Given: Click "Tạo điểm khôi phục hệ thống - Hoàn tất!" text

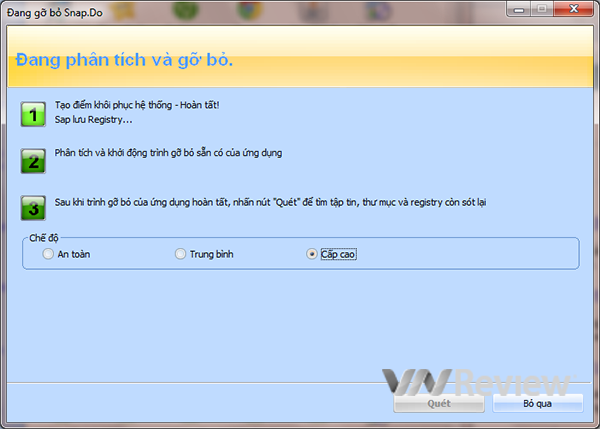Looking at the screenshot, I should [x=137, y=105].
